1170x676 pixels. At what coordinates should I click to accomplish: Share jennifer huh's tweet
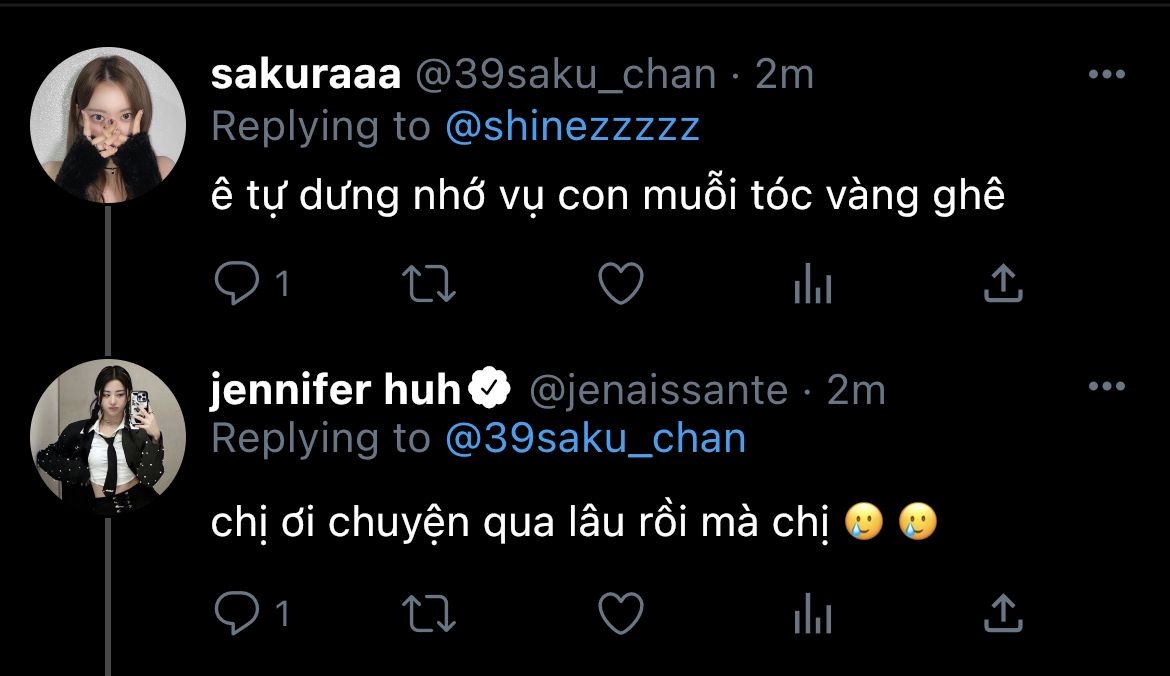(x=1002, y=614)
